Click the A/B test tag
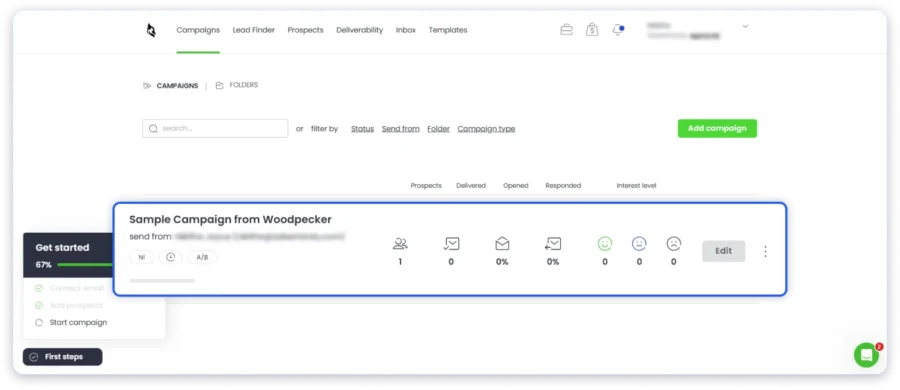 203,257
